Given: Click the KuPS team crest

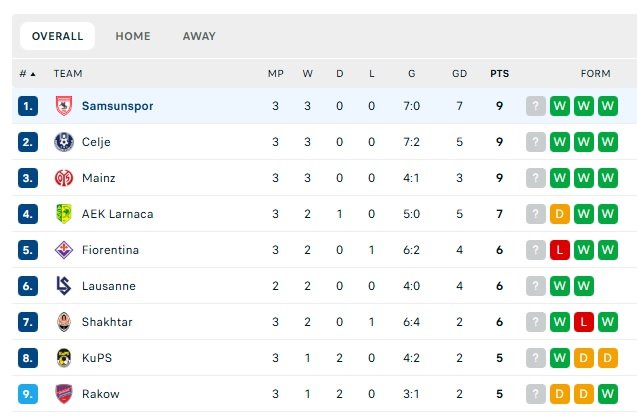Looking at the screenshot, I should point(64,358).
